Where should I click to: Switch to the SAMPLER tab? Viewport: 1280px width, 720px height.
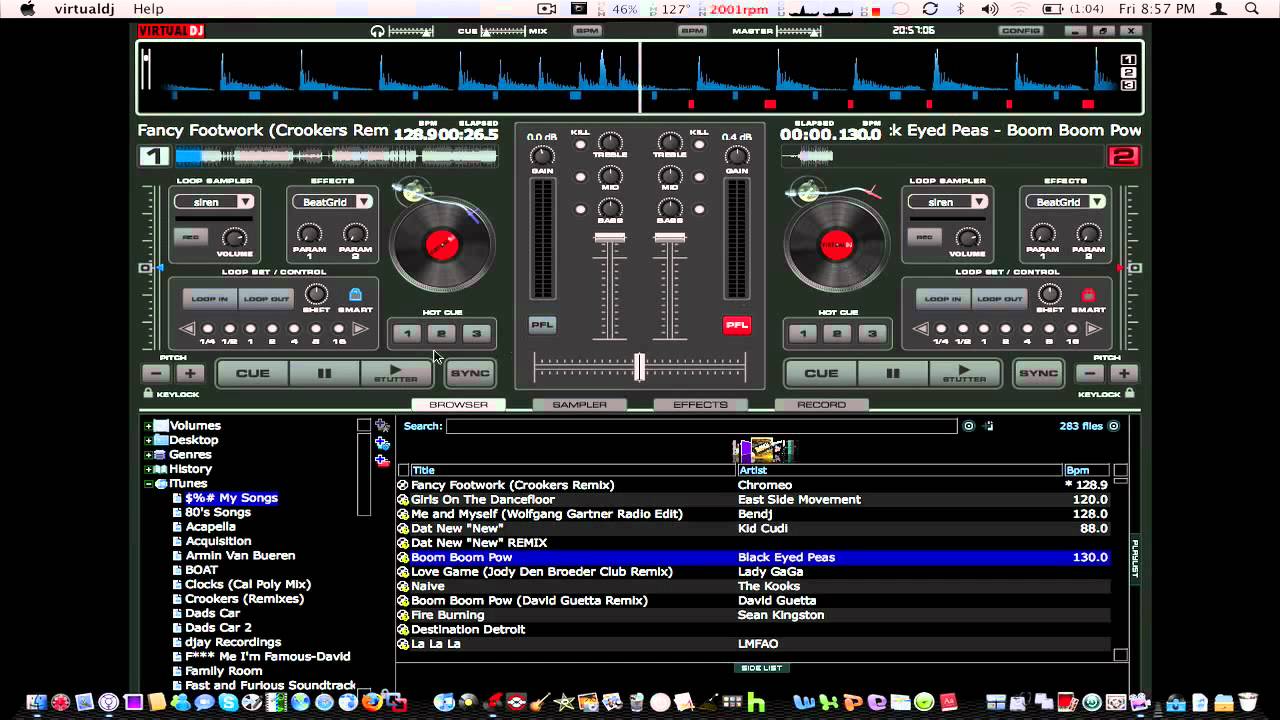point(580,405)
